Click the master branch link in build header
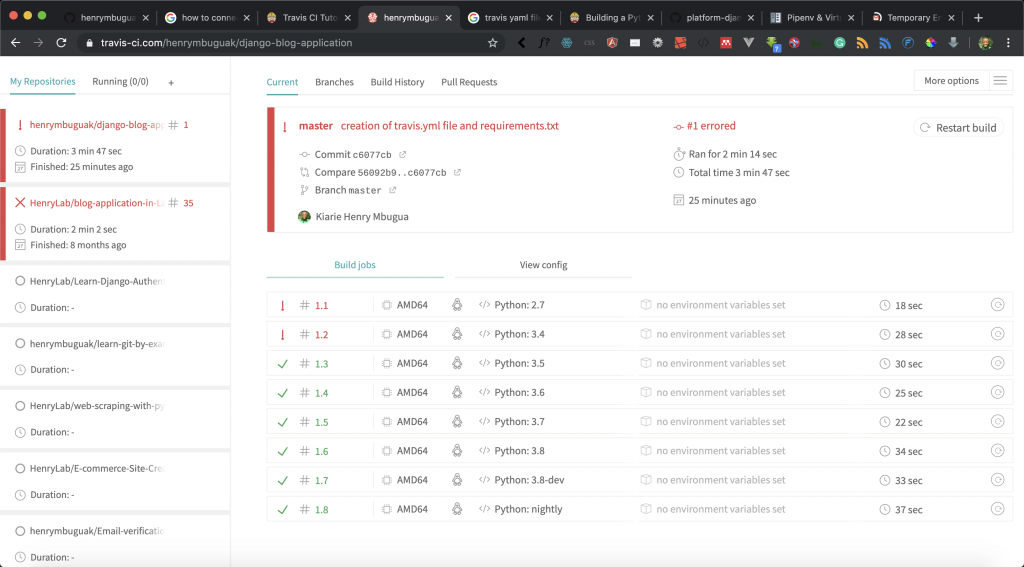This screenshot has width=1024, height=567. click(315, 126)
